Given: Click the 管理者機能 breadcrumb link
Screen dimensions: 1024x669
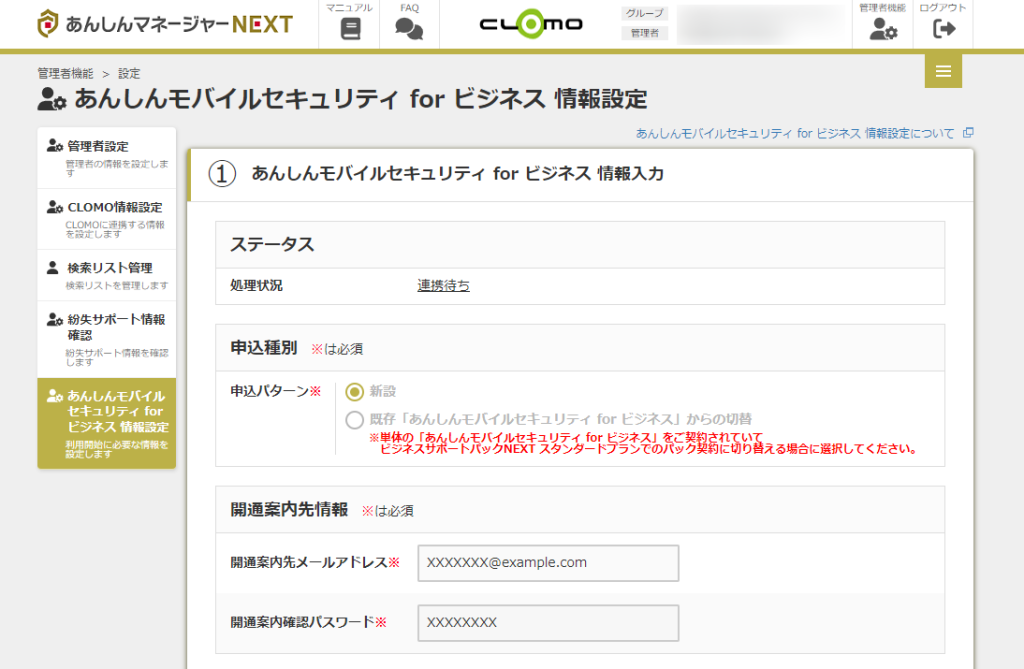Looking at the screenshot, I should pyautogui.click(x=65, y=73).
